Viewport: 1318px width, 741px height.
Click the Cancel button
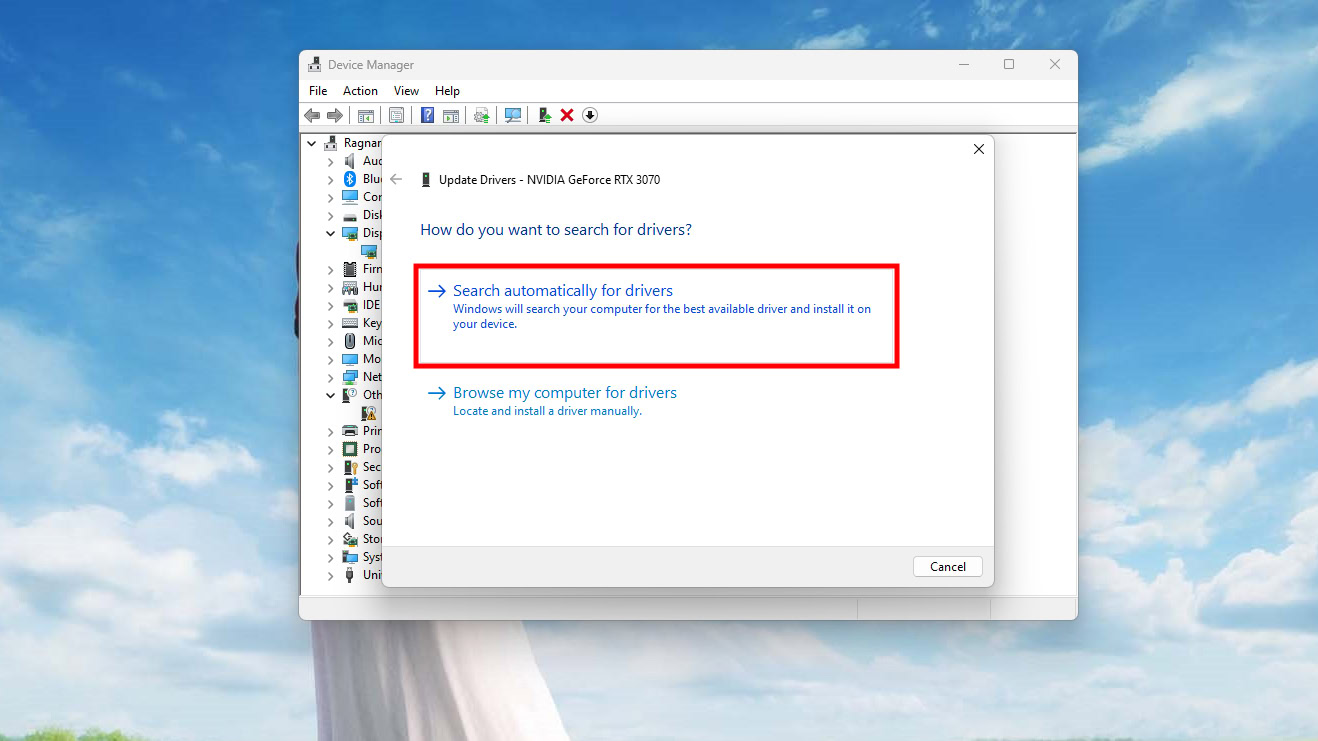(947, 567)
